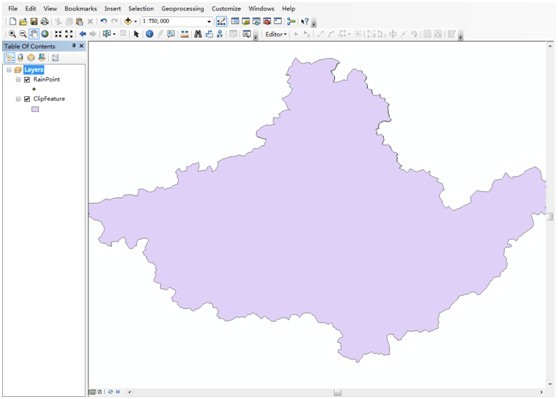Screen dimensions: 558x399
Task: Uncheck the ClipFeature layer visibility
Action: click(x=27, y=99)
